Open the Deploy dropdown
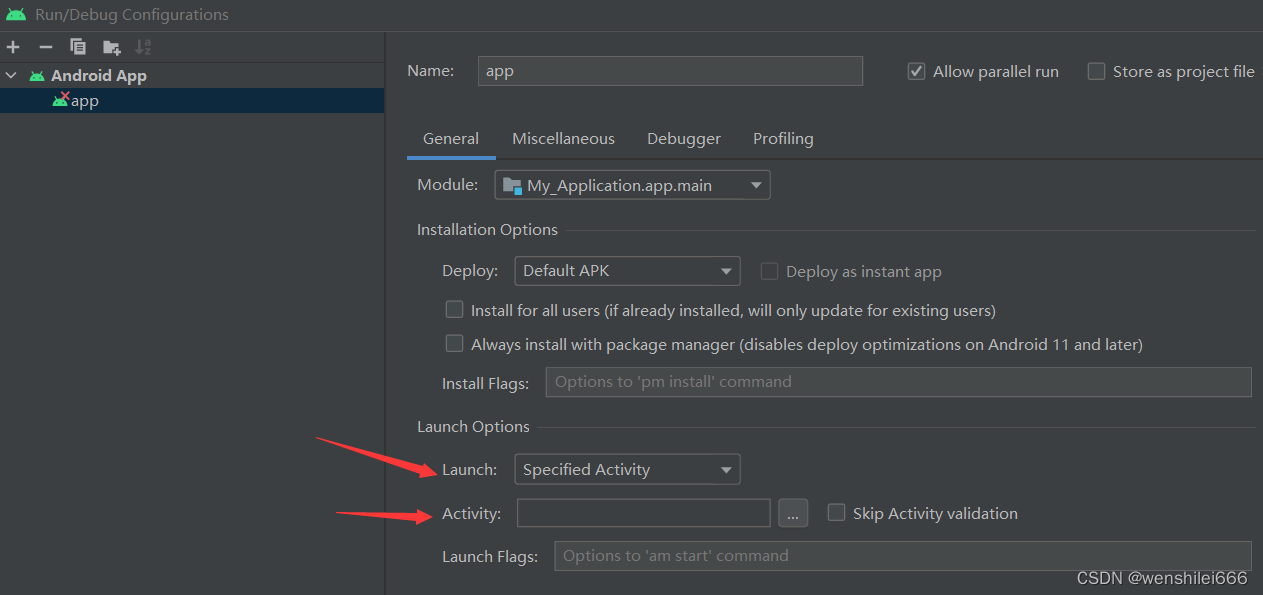1263x595 pixels. coord(727,270)
